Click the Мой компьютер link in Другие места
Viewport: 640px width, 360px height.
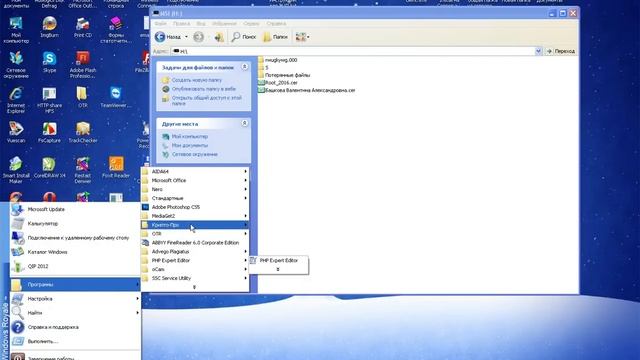click(x=189, y=136)
